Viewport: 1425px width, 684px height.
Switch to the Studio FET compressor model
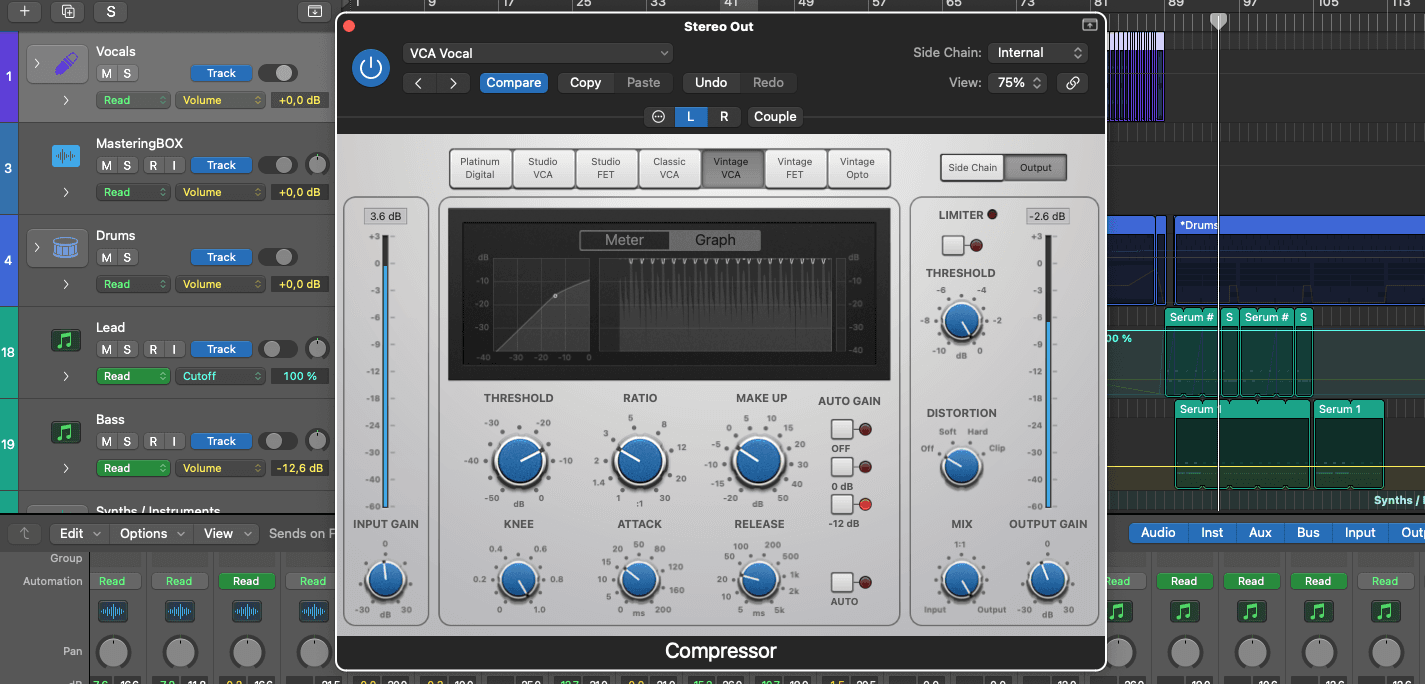[x=605, y=168]
